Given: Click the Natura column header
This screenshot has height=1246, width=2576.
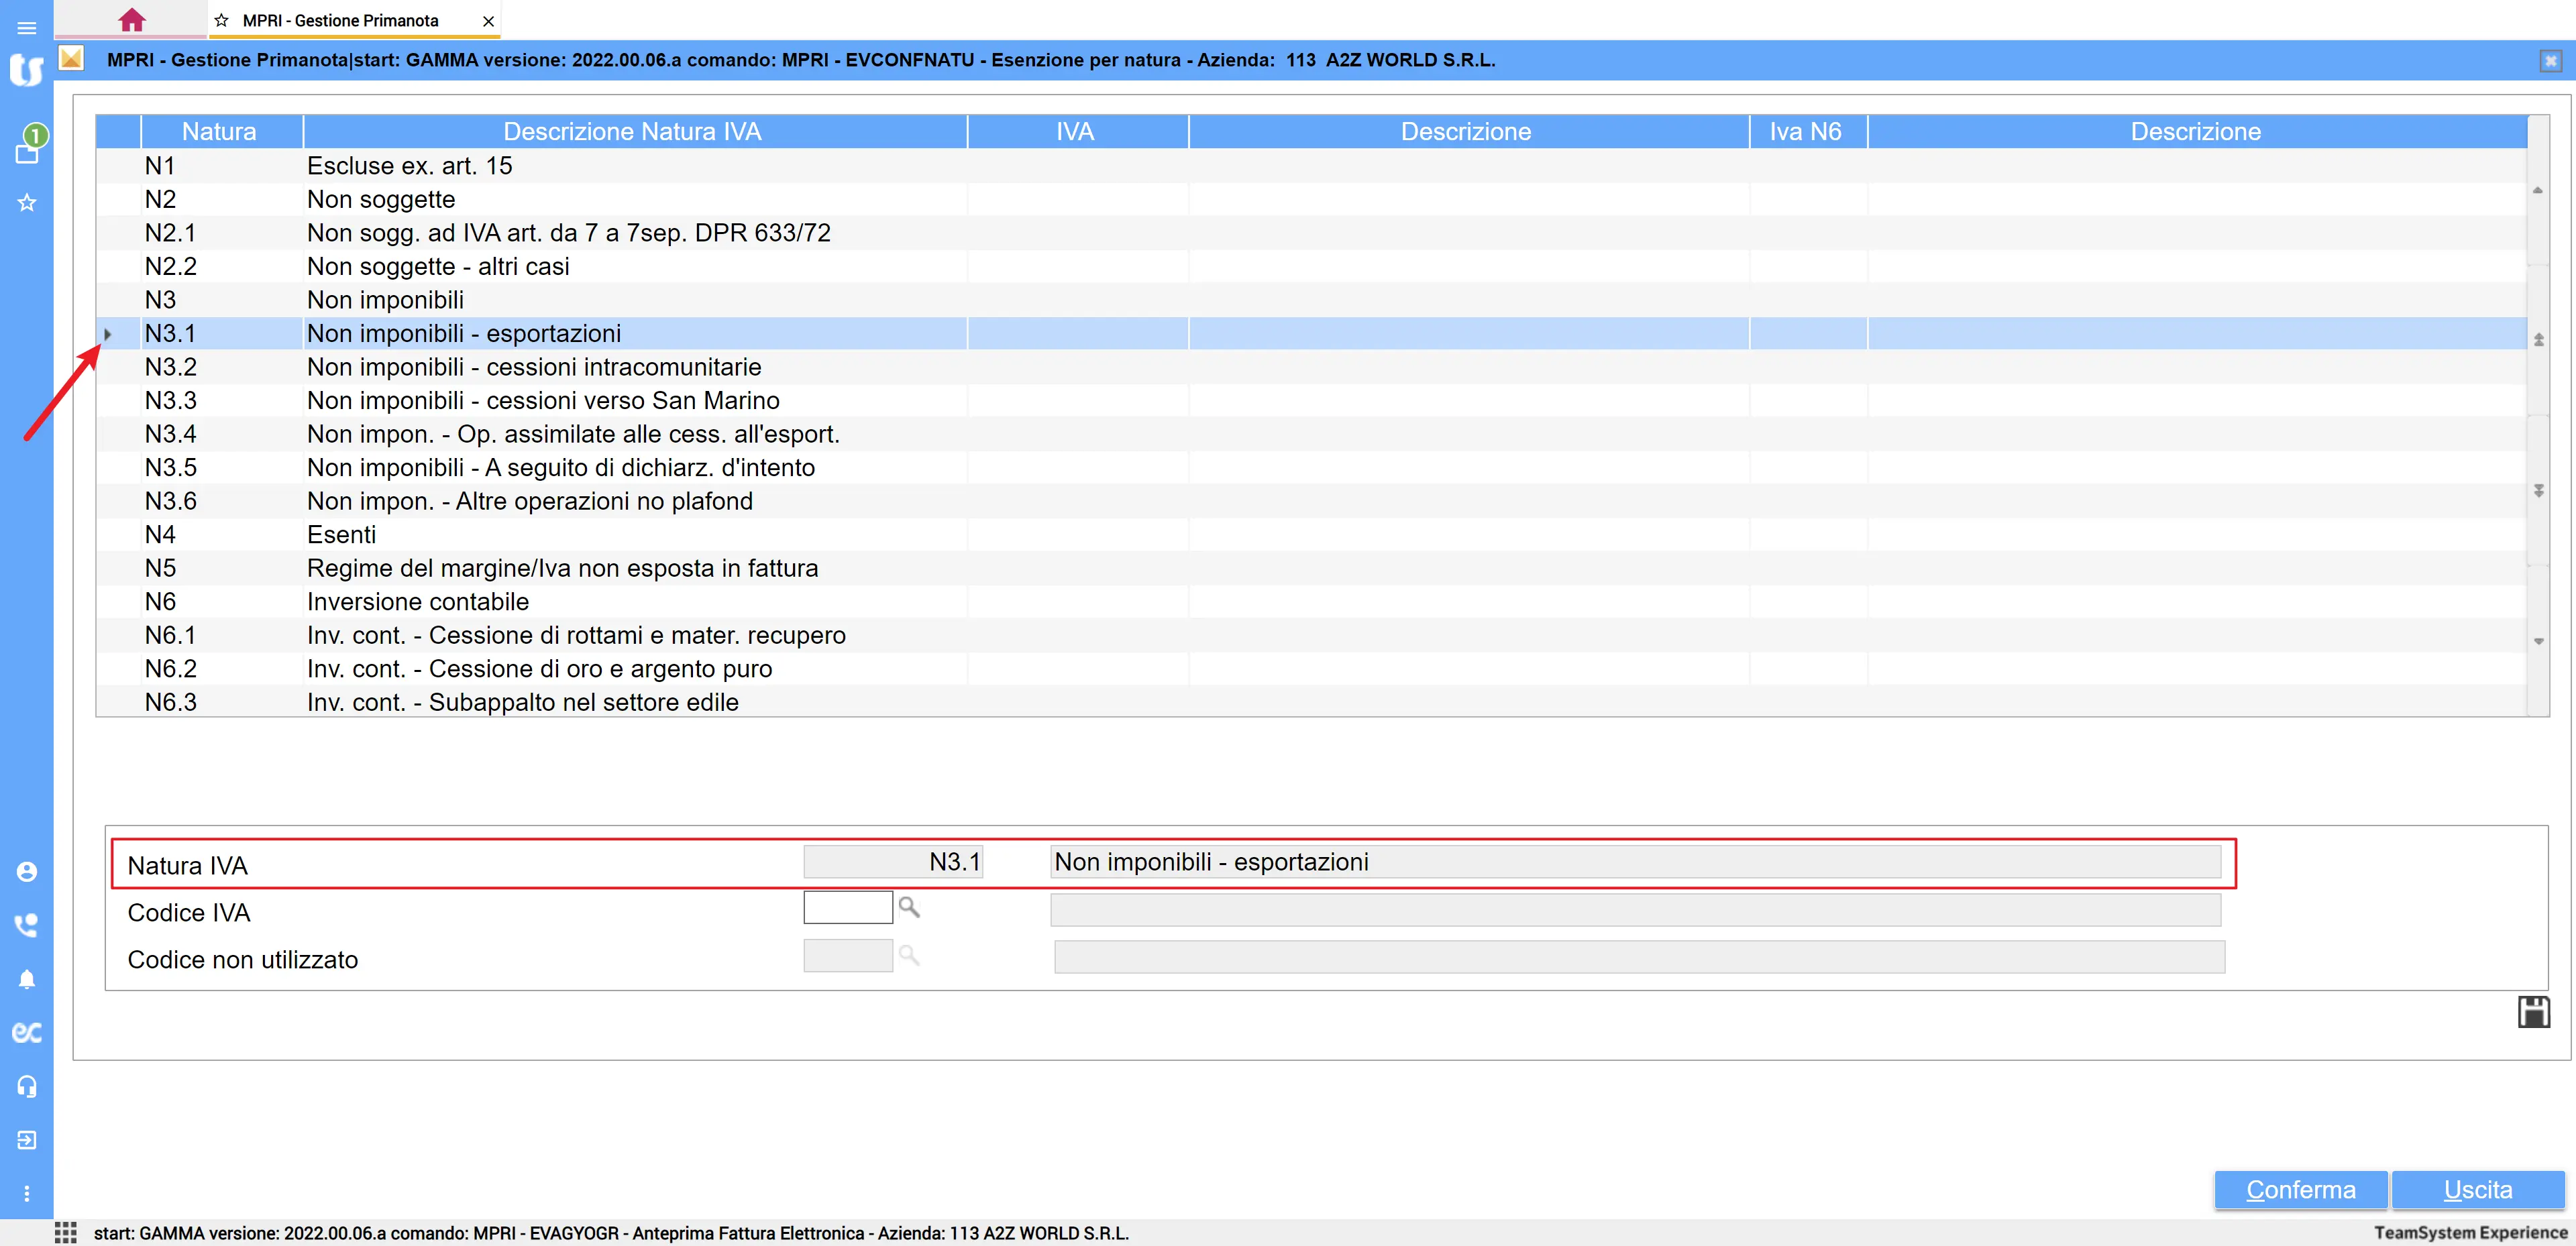Looking at the screenshot, I should pyautogui.click(x=219, y=132).
